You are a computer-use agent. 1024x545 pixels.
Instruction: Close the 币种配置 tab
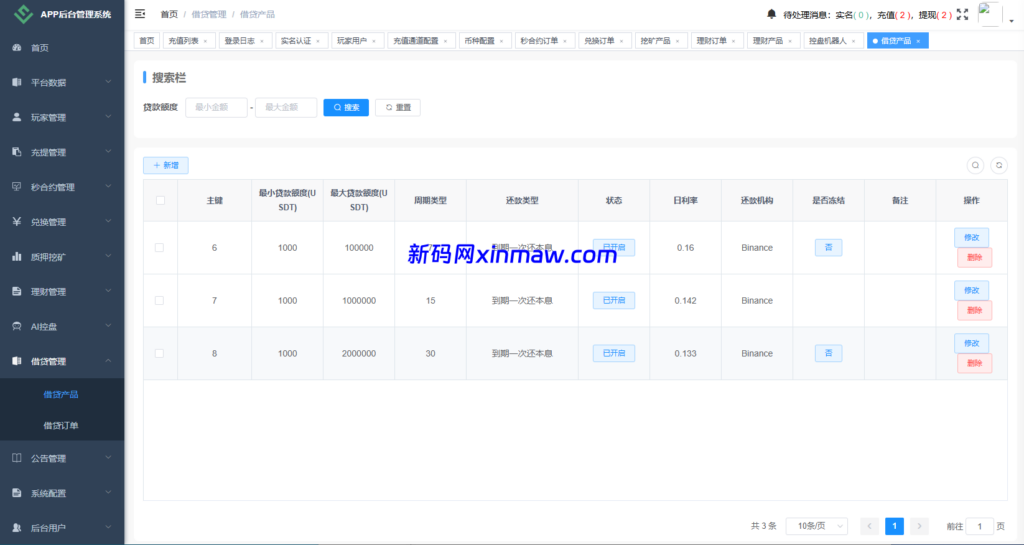[x=502, y=41]
